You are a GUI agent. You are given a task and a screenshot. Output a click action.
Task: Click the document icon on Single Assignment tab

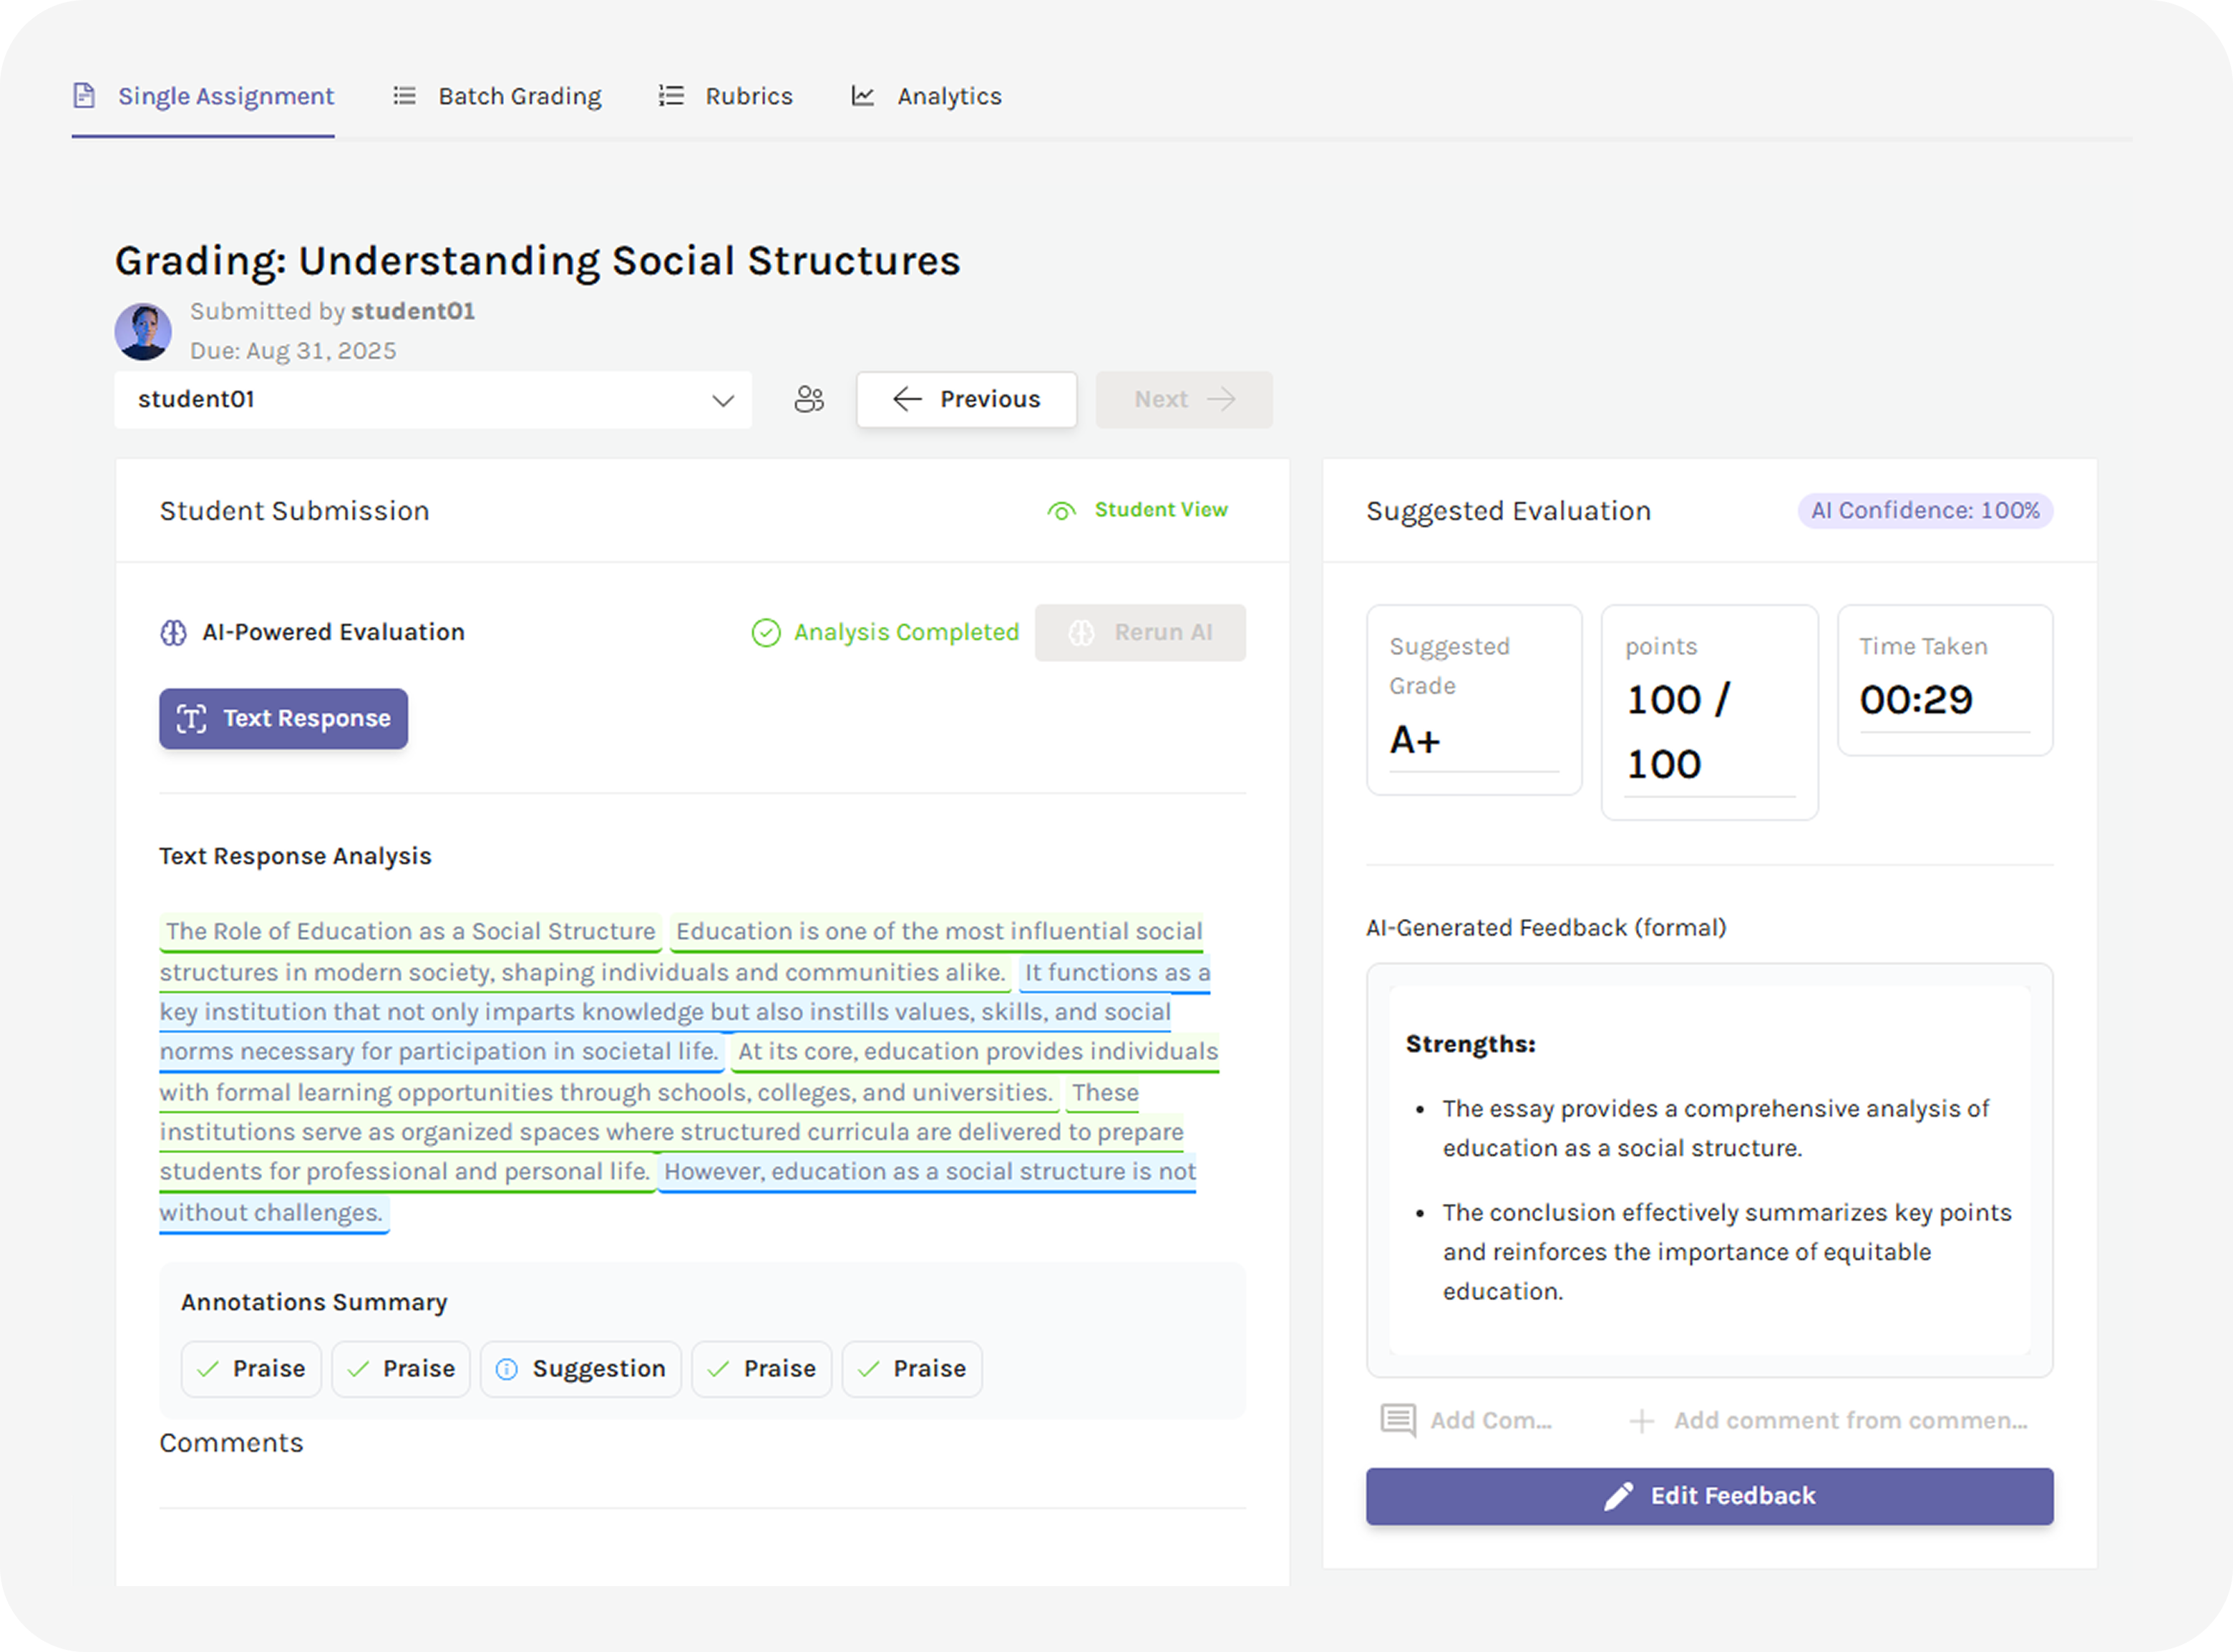(85, 96)
